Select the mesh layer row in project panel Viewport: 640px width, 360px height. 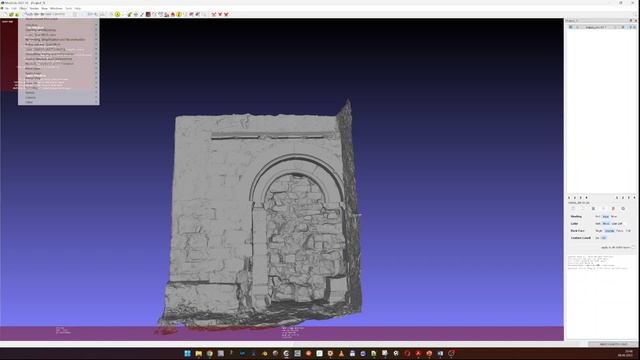point(601,27)
